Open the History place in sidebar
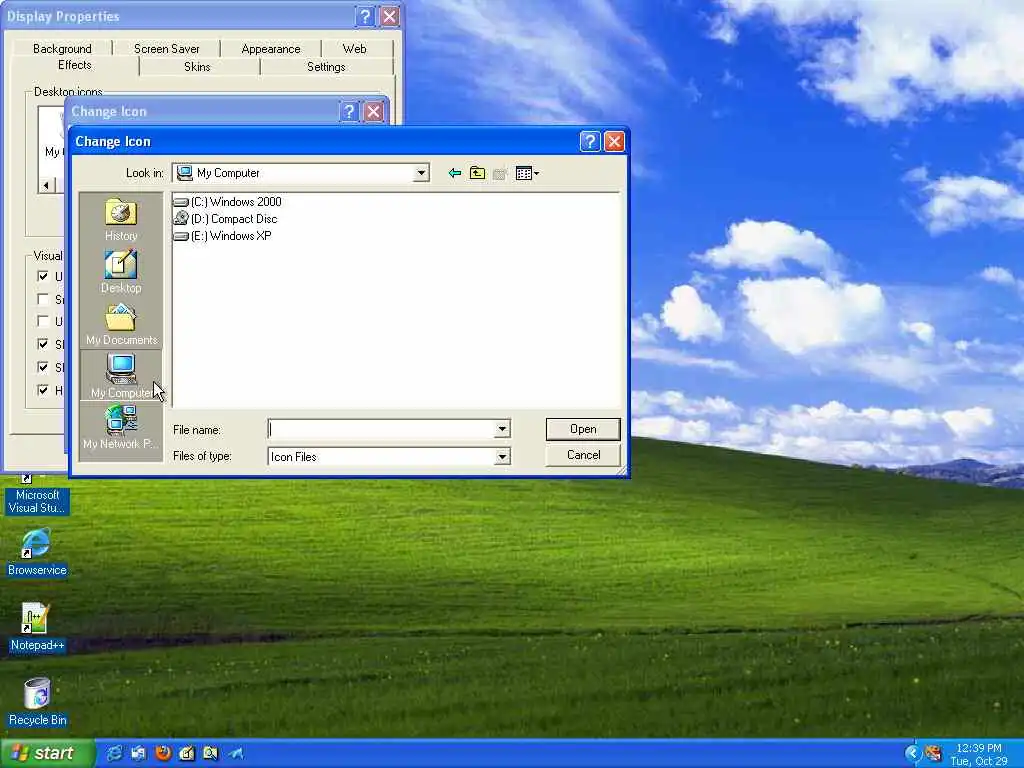Image resolution: width=1024 pixels, height=768 pixels. [121, 220]
